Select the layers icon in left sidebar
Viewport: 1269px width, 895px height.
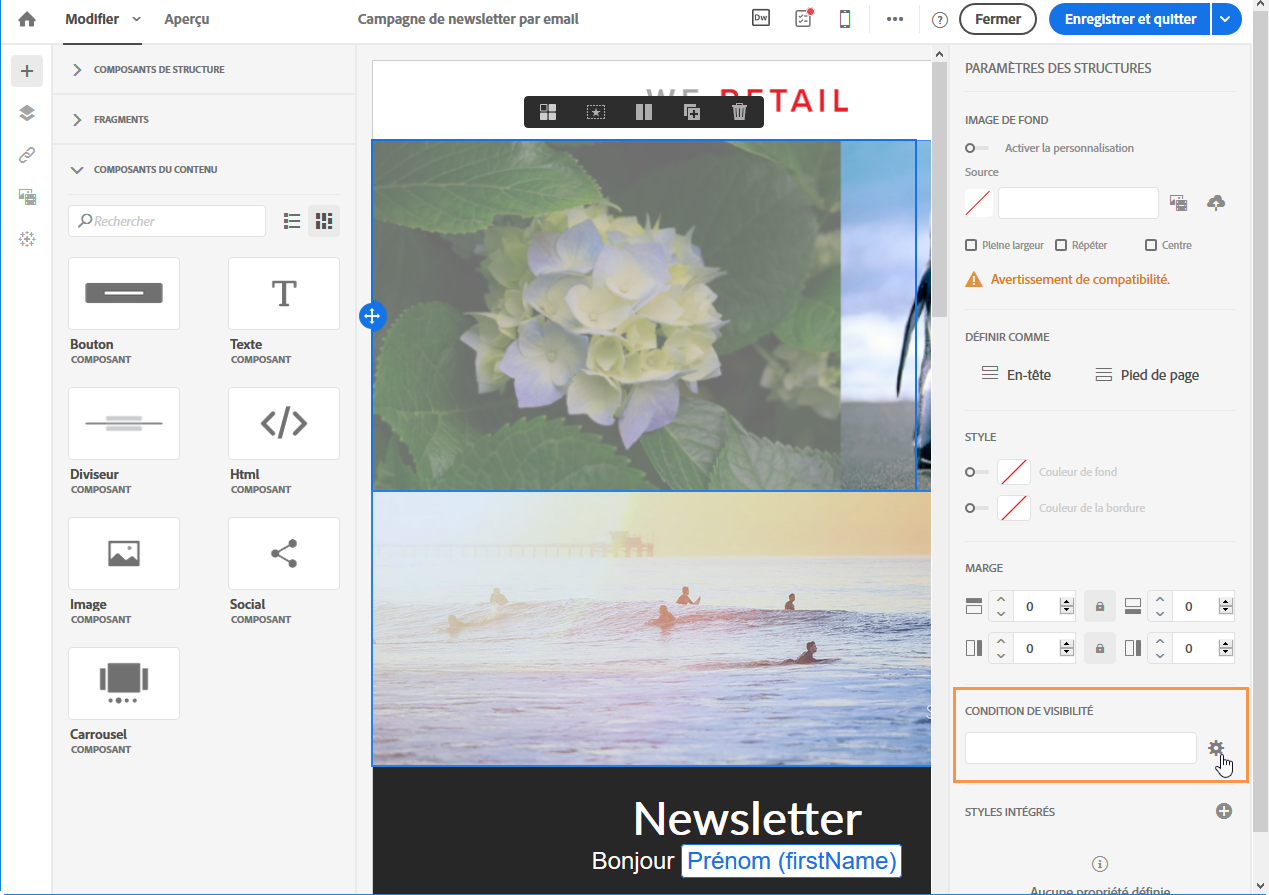(27, 113)
